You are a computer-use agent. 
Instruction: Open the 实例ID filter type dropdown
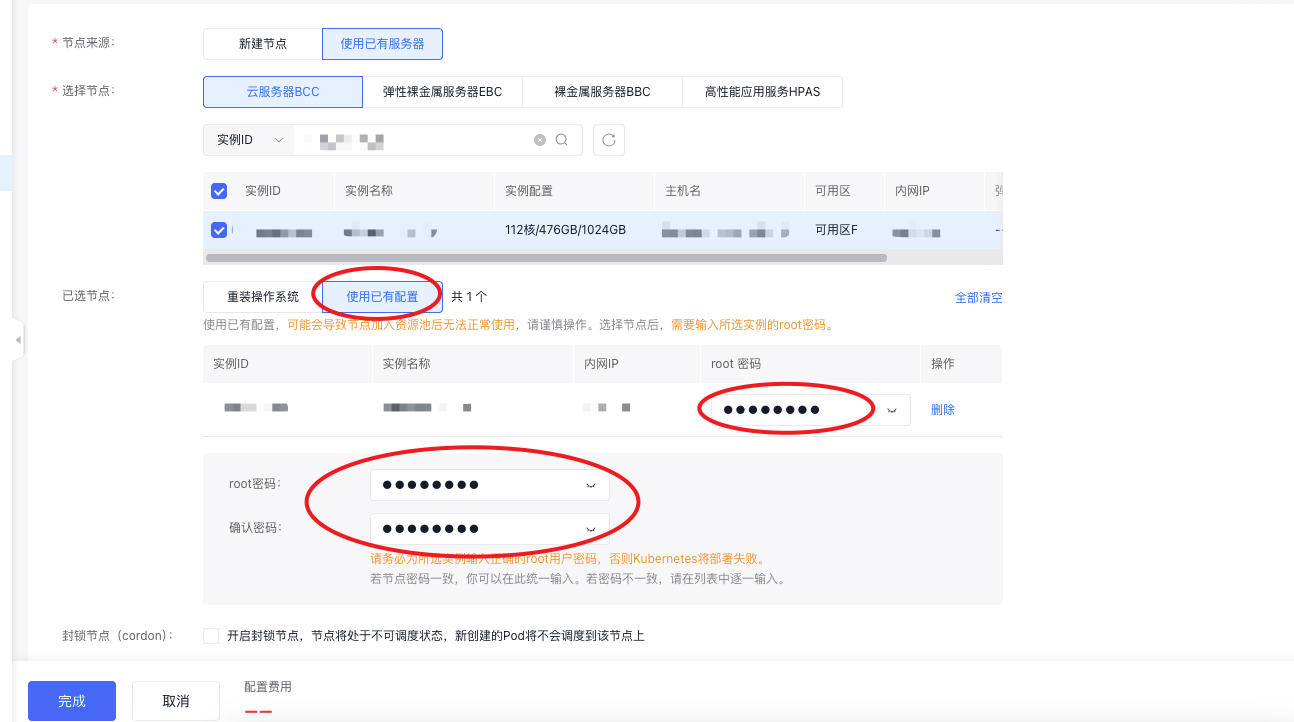point(249,140)
